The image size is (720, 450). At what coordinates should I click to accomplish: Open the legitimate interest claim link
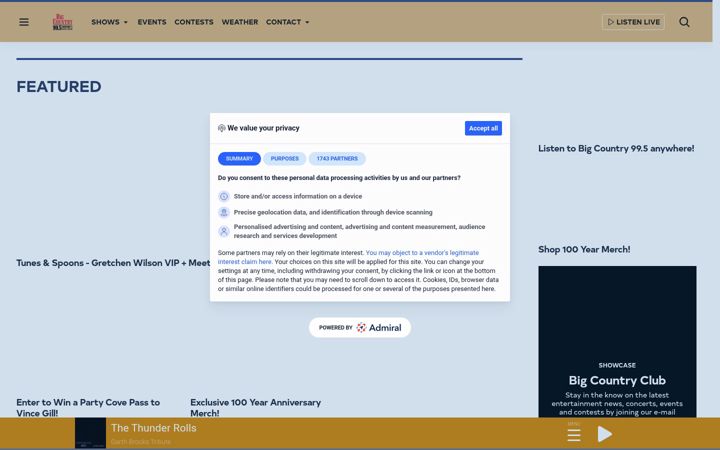point(348,257)
